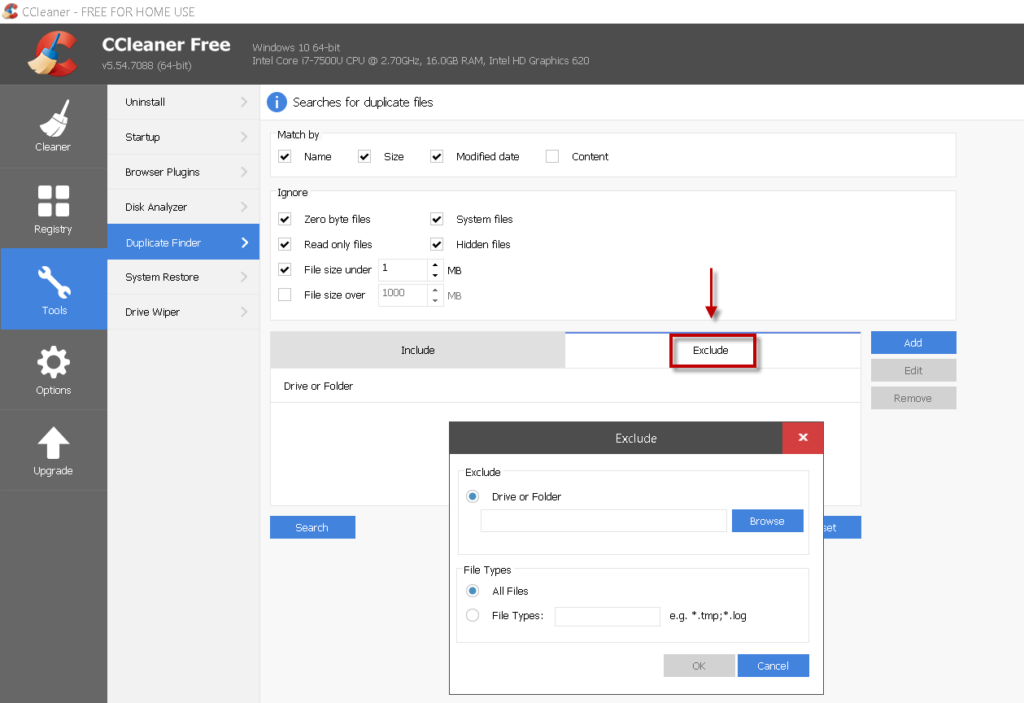Screen dimensions: 1024x703
Task: Click the Edit button
Action: click(x=913, y=370)
